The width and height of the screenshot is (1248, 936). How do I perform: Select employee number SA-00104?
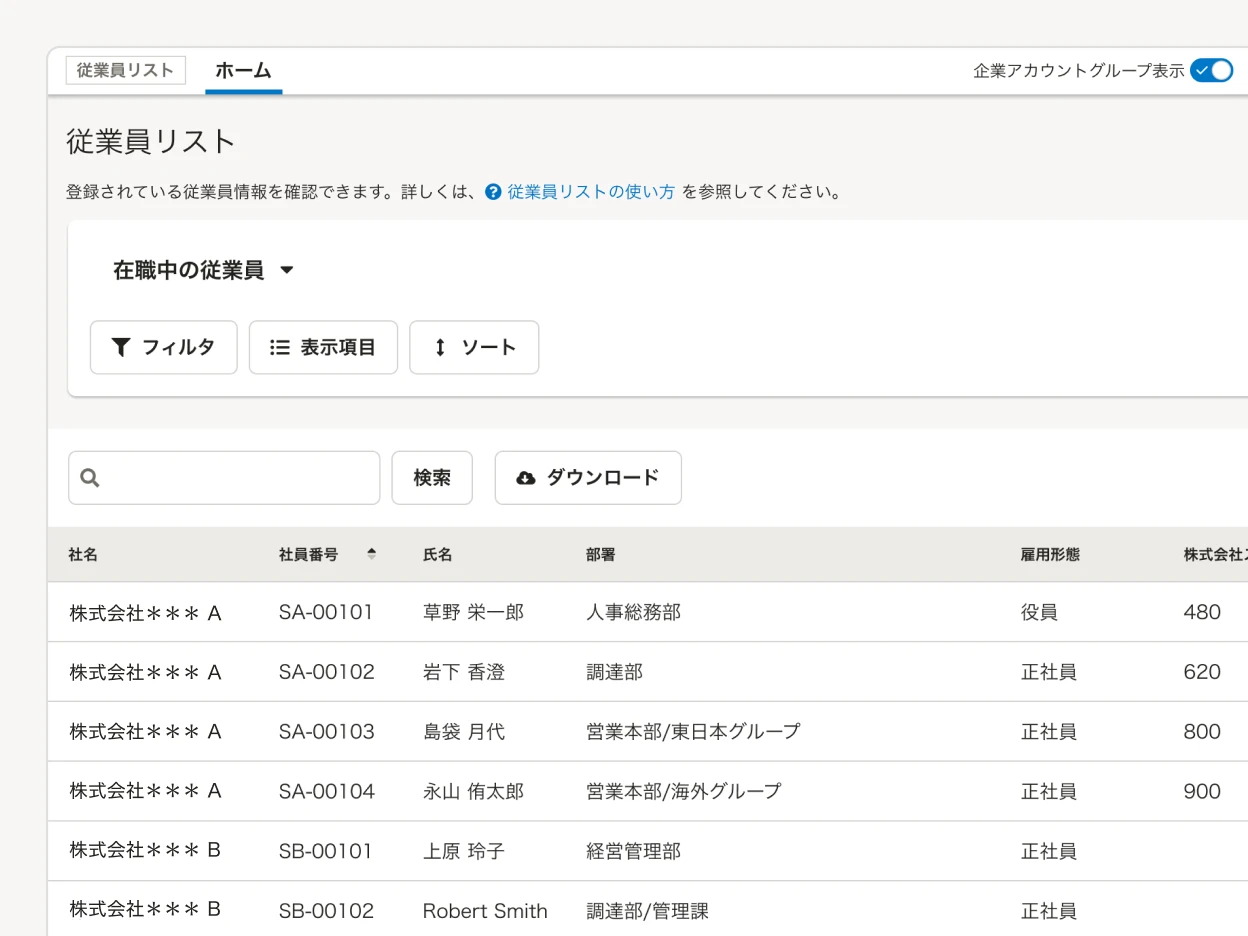(x=327, y=792)
